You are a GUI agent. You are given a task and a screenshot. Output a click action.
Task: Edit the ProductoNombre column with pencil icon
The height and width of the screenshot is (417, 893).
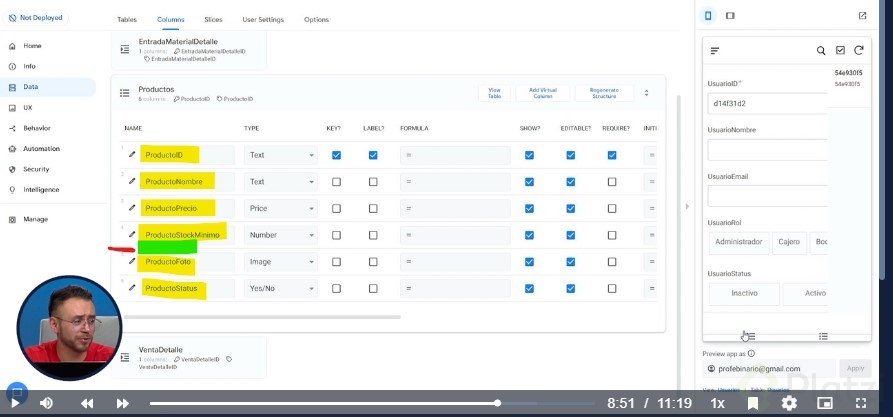[132, 182]
